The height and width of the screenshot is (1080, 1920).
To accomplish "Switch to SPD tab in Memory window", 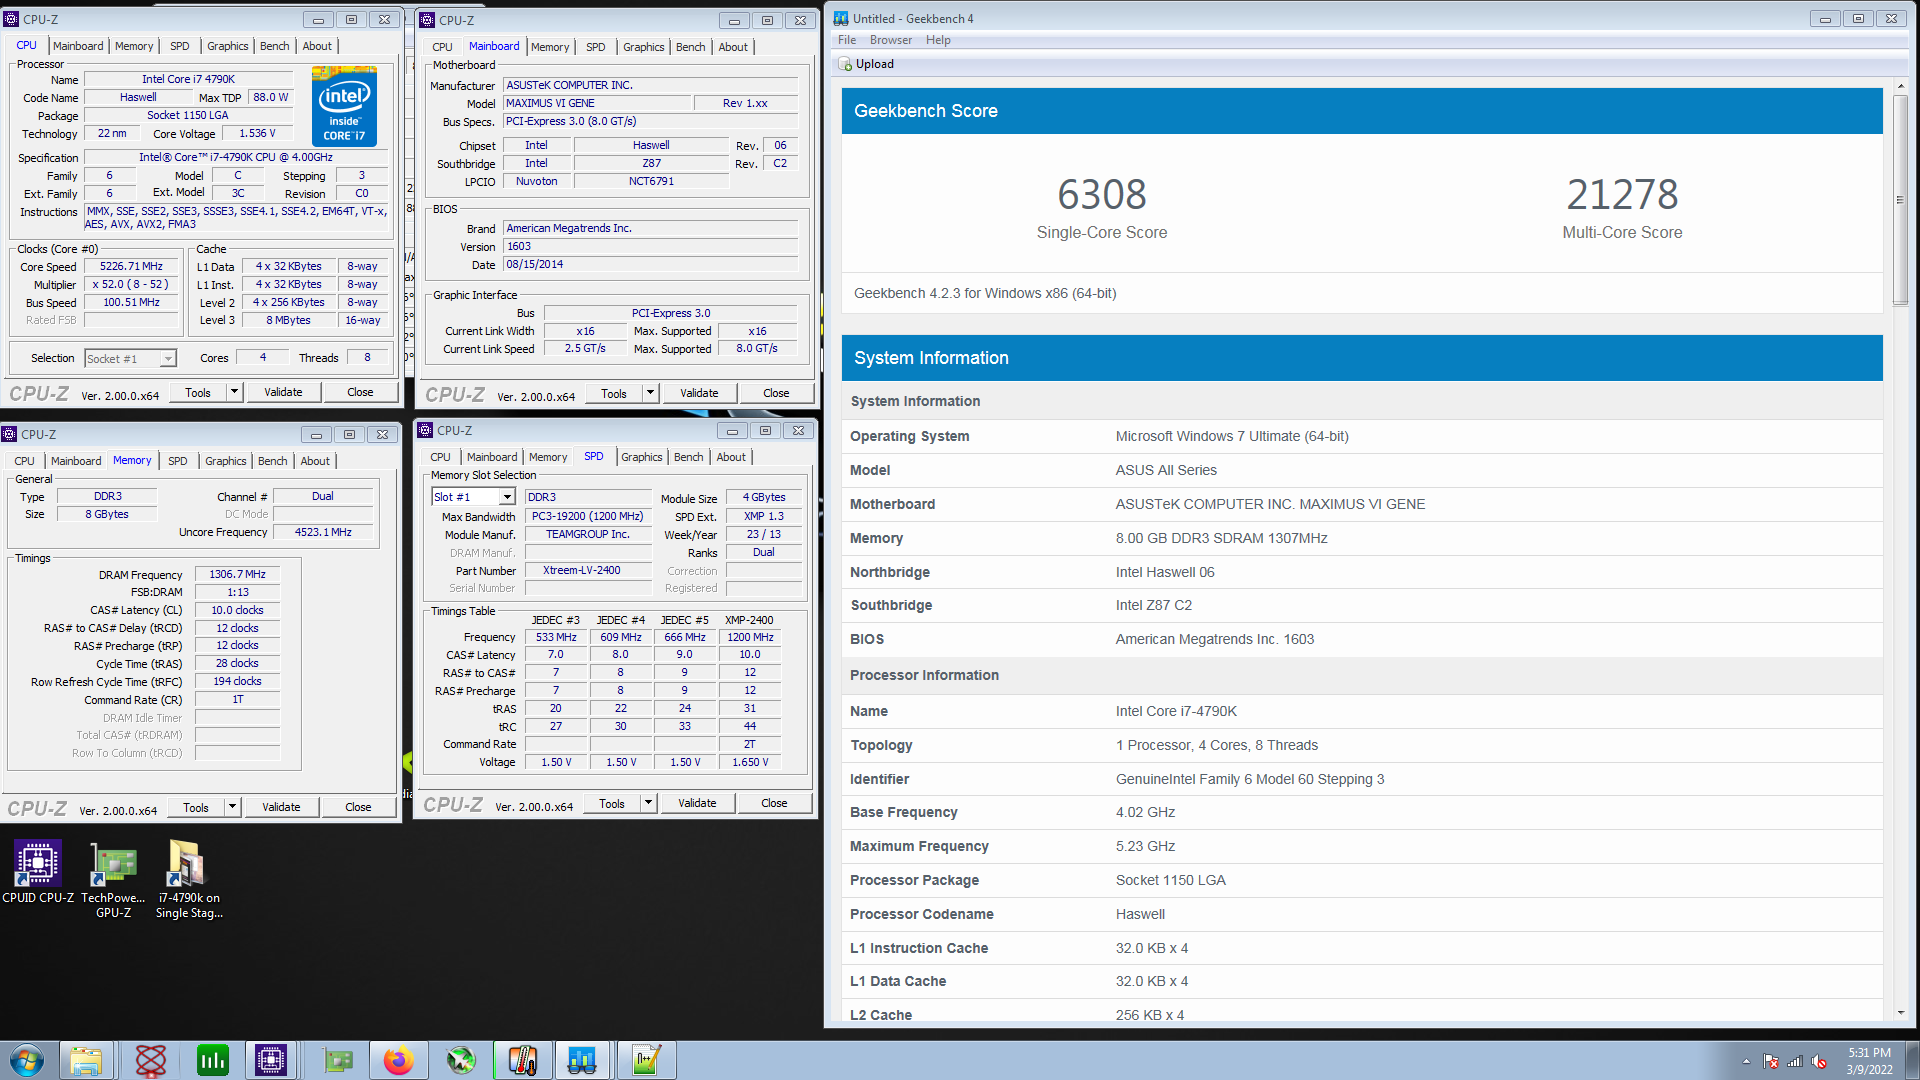I will point(177,461).
